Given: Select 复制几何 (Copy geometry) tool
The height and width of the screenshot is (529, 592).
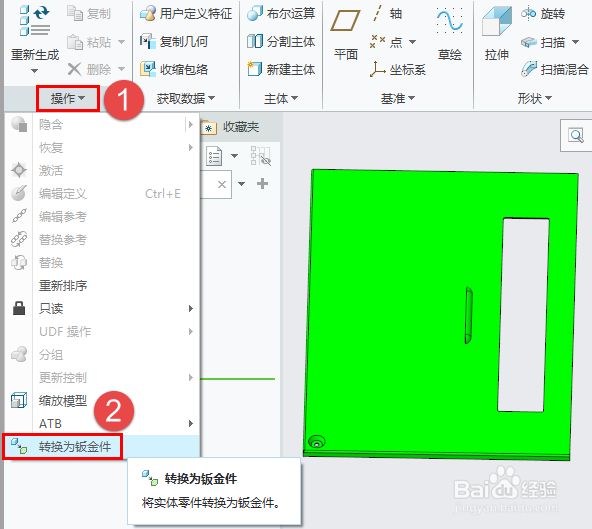Looking at the screenshot, I should tap(174, 42).
